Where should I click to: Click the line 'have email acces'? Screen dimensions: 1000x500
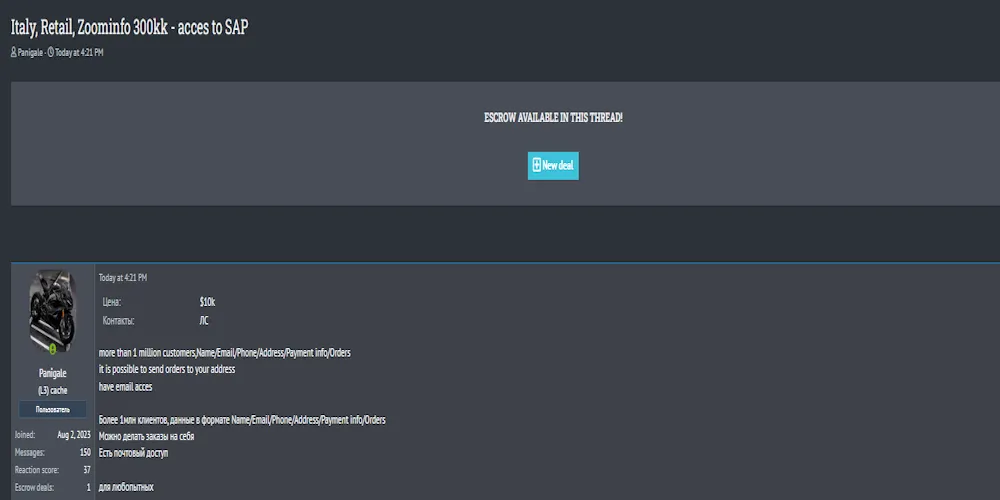pos(125,386)
